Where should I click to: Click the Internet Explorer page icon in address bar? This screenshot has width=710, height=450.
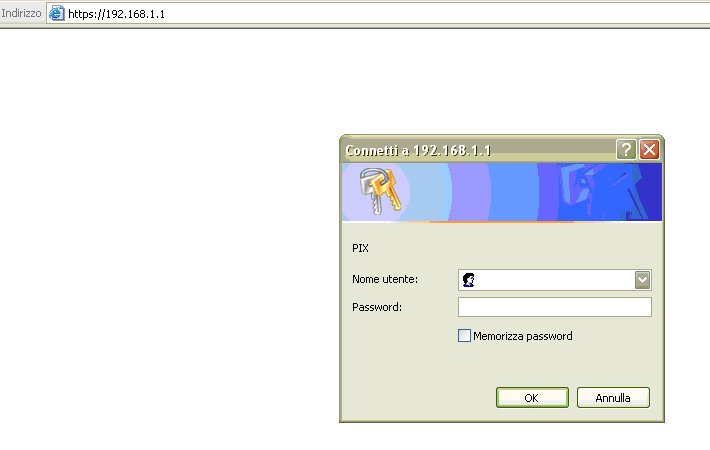click(x=56, y=13)
